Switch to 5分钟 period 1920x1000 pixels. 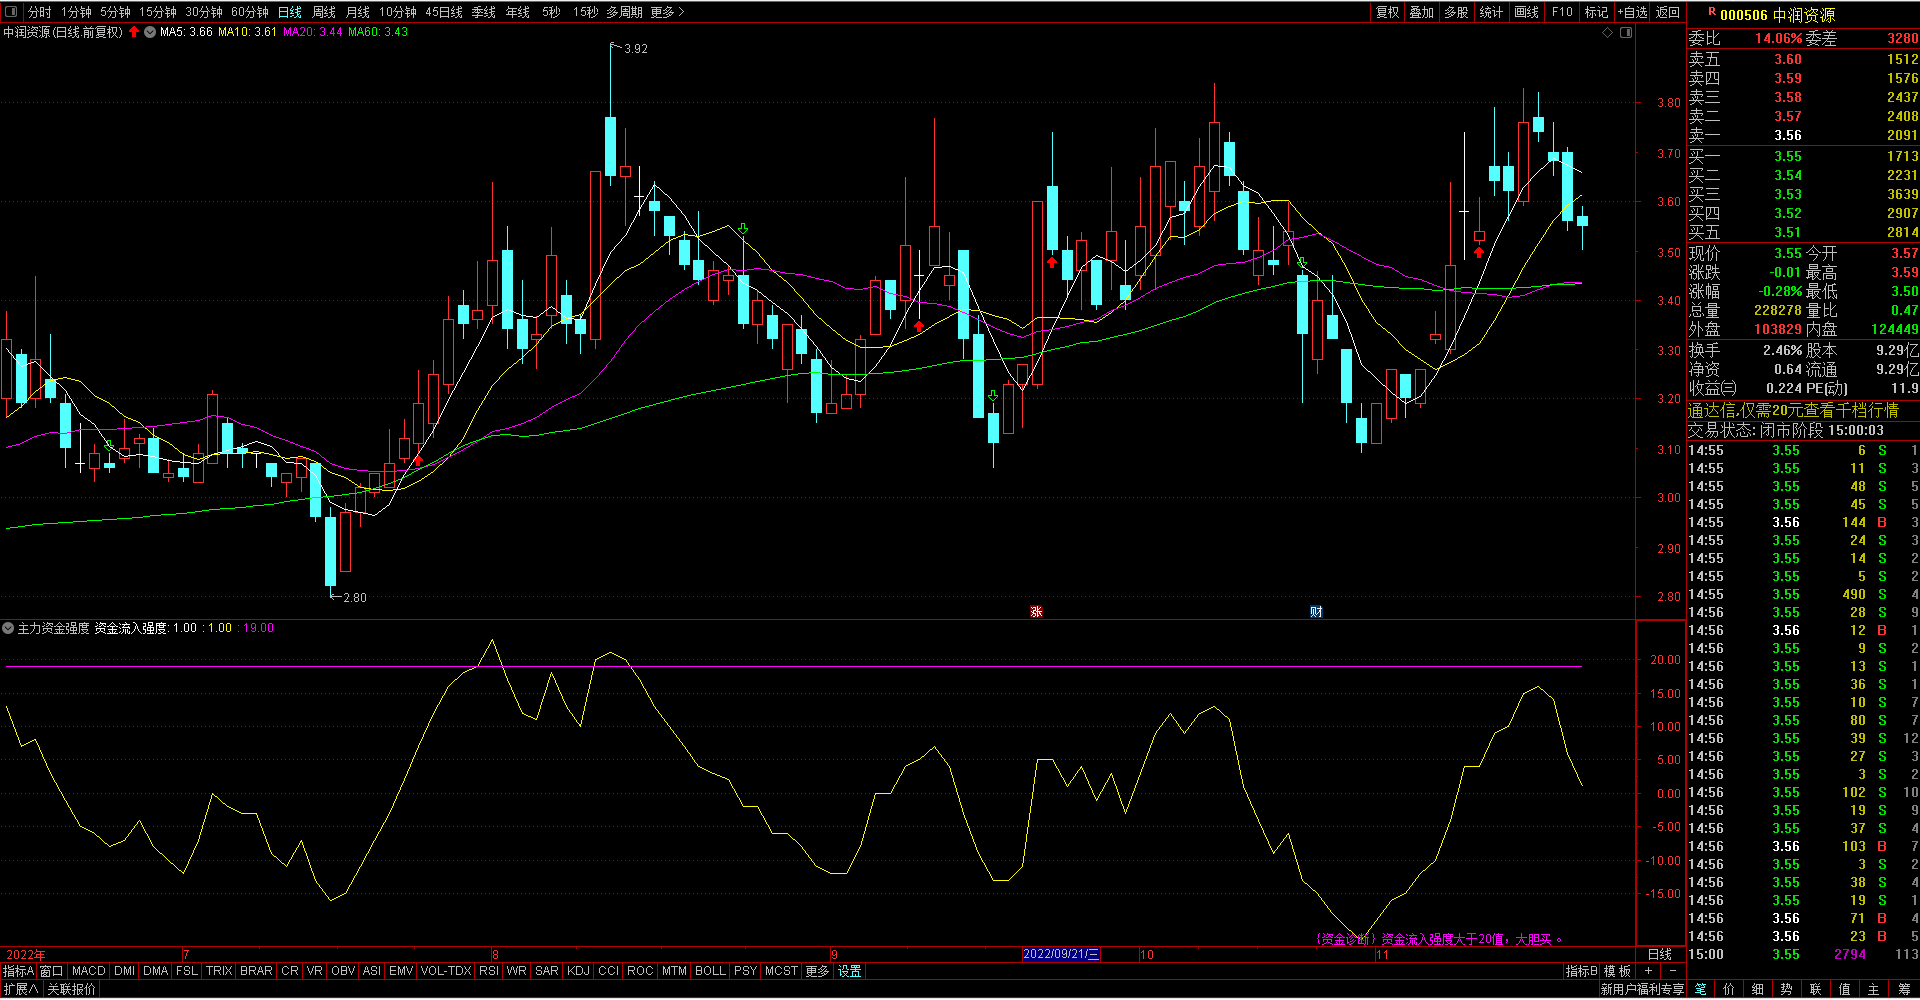(x=115, y=12)
